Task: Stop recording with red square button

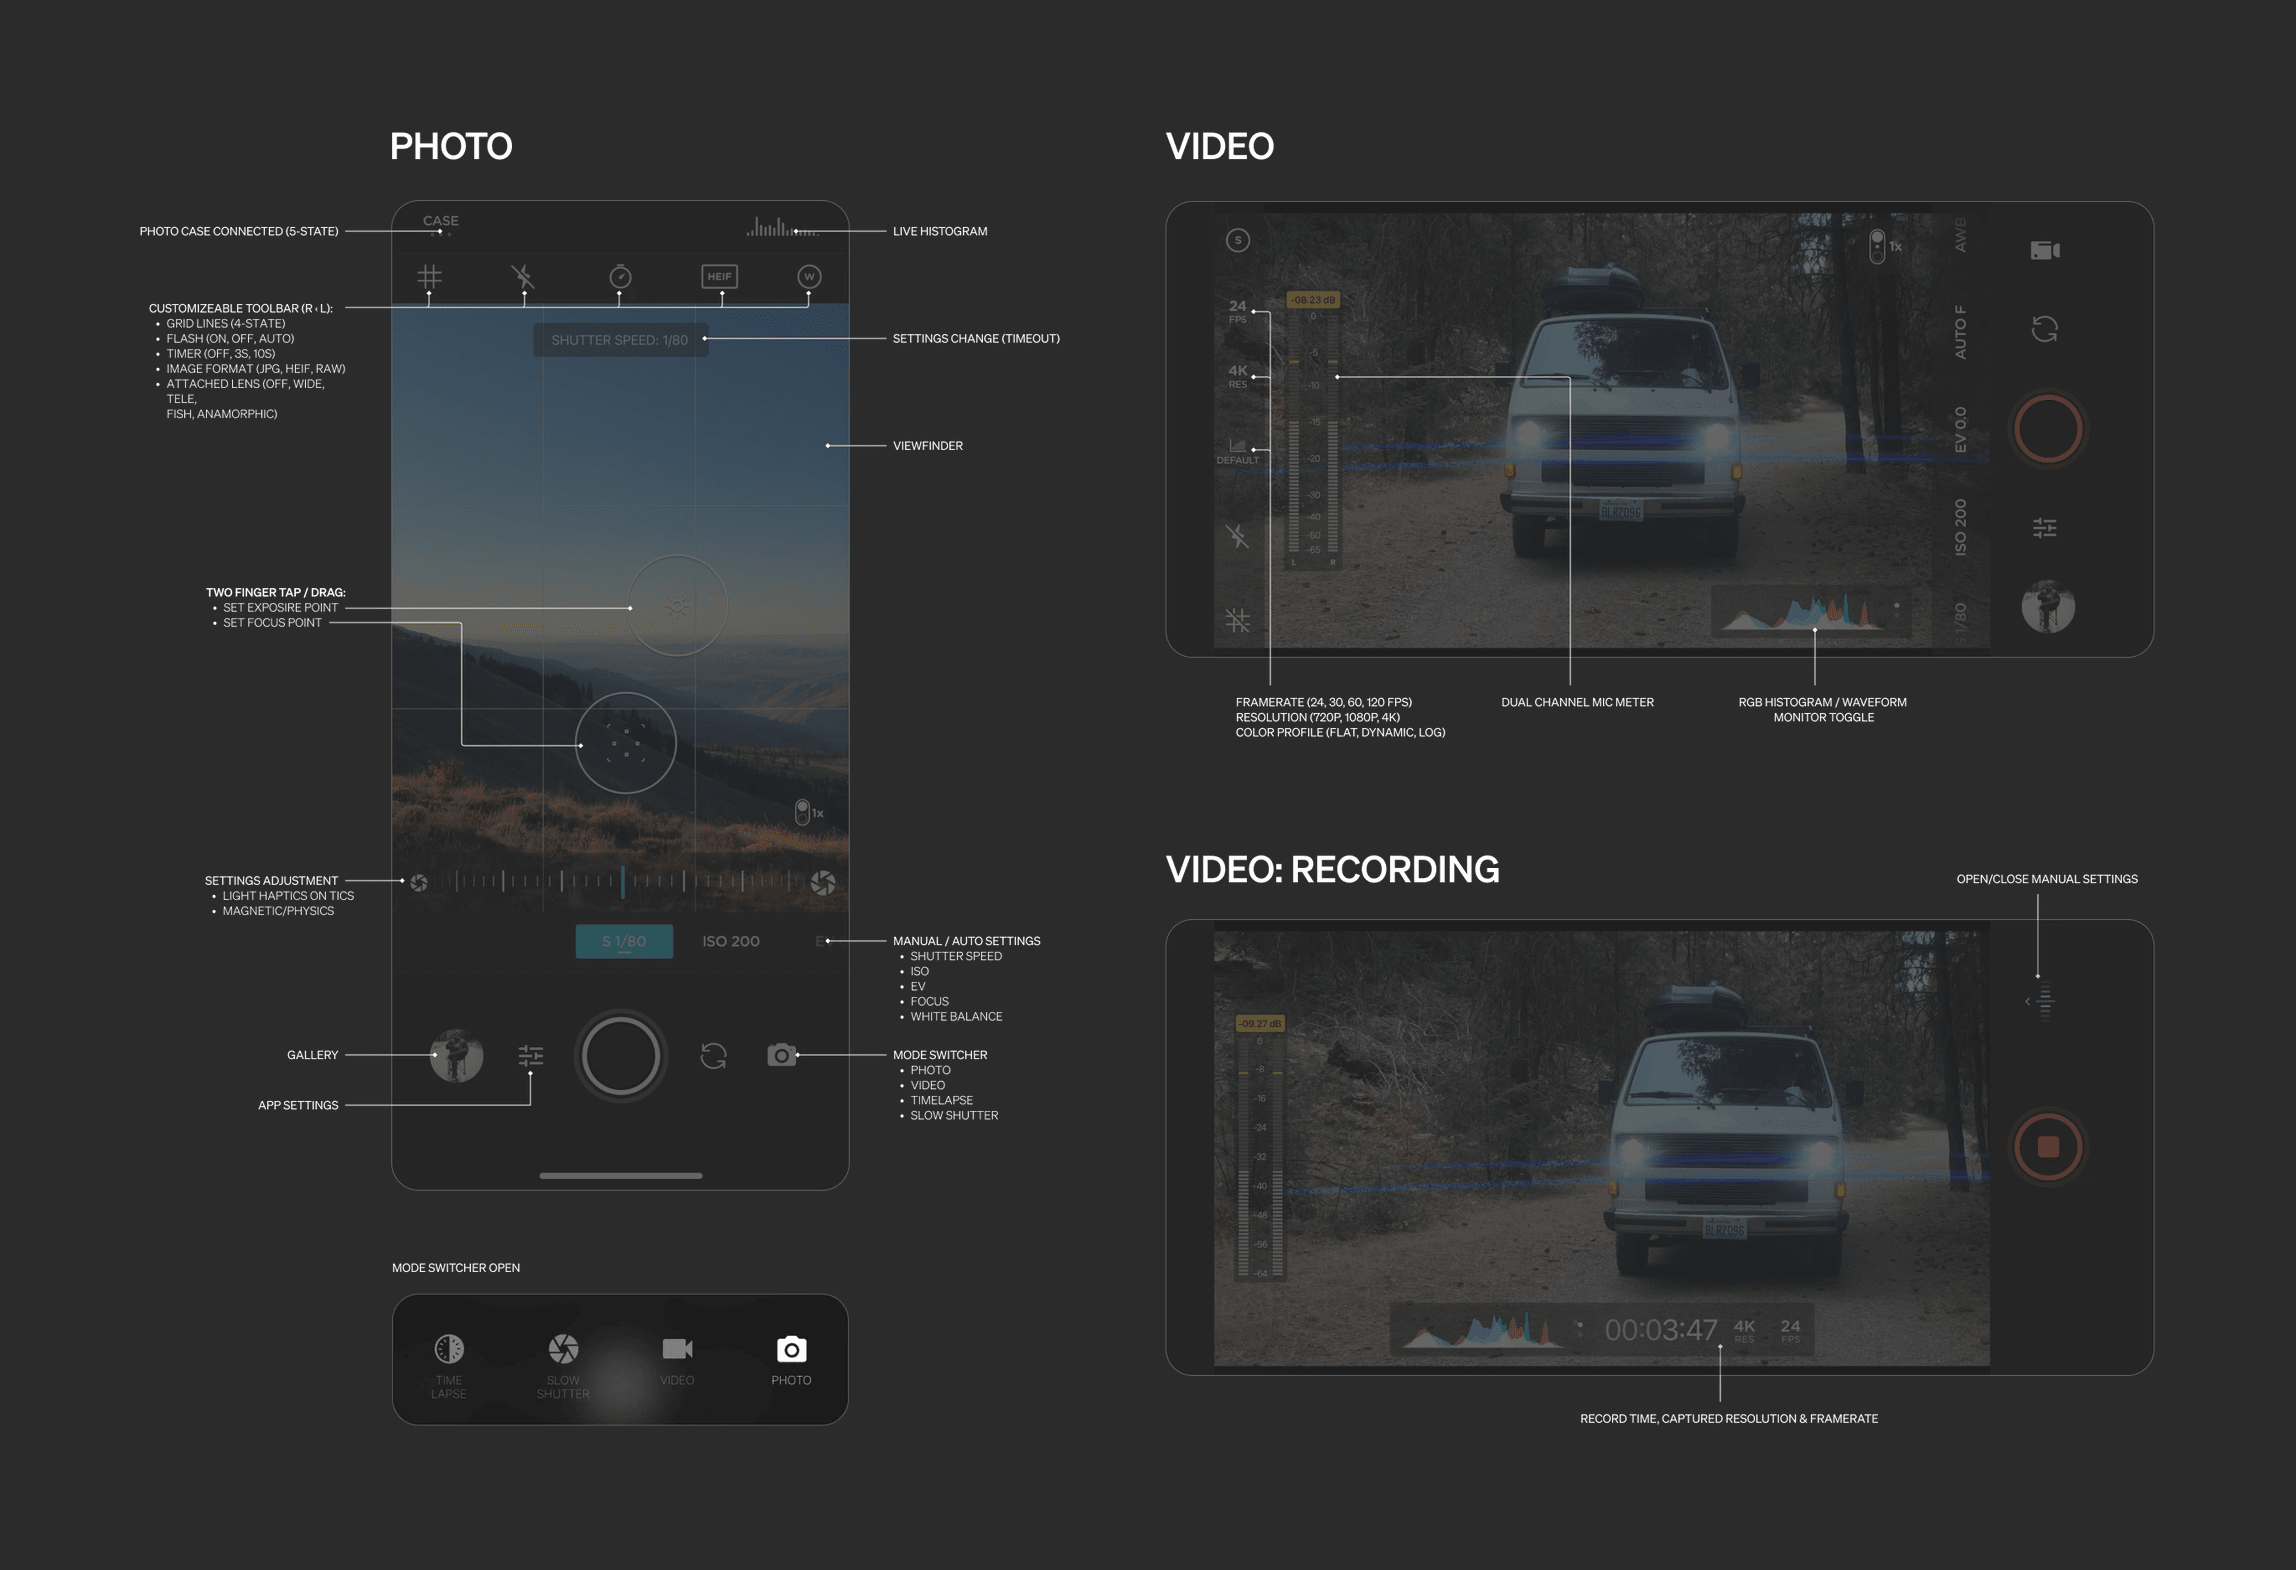Action: (2048, 1147)
